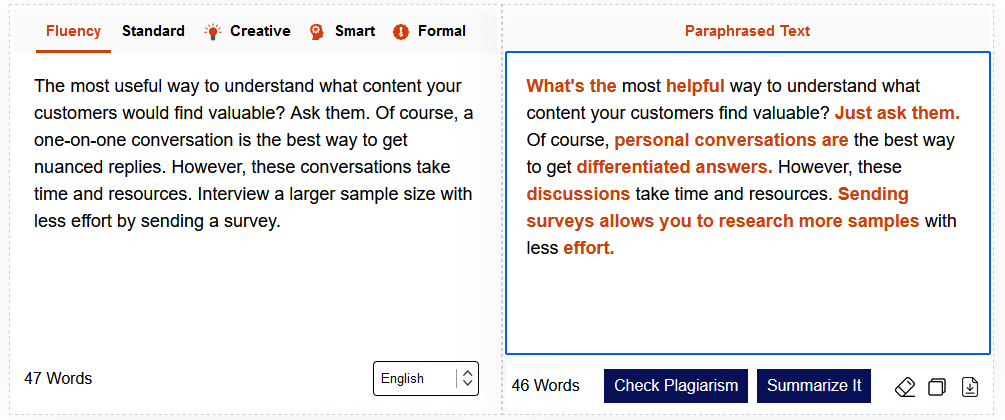Click the brain icon beside Smart
Image resolution: width=1005 pixels, height=420 pixels.
point(317,31)
